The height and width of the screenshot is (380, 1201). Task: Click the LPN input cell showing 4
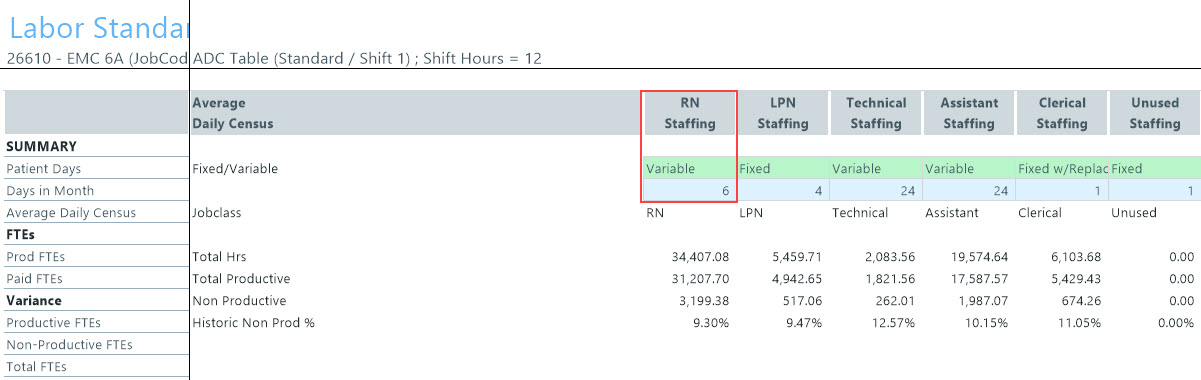click(783, 191)
